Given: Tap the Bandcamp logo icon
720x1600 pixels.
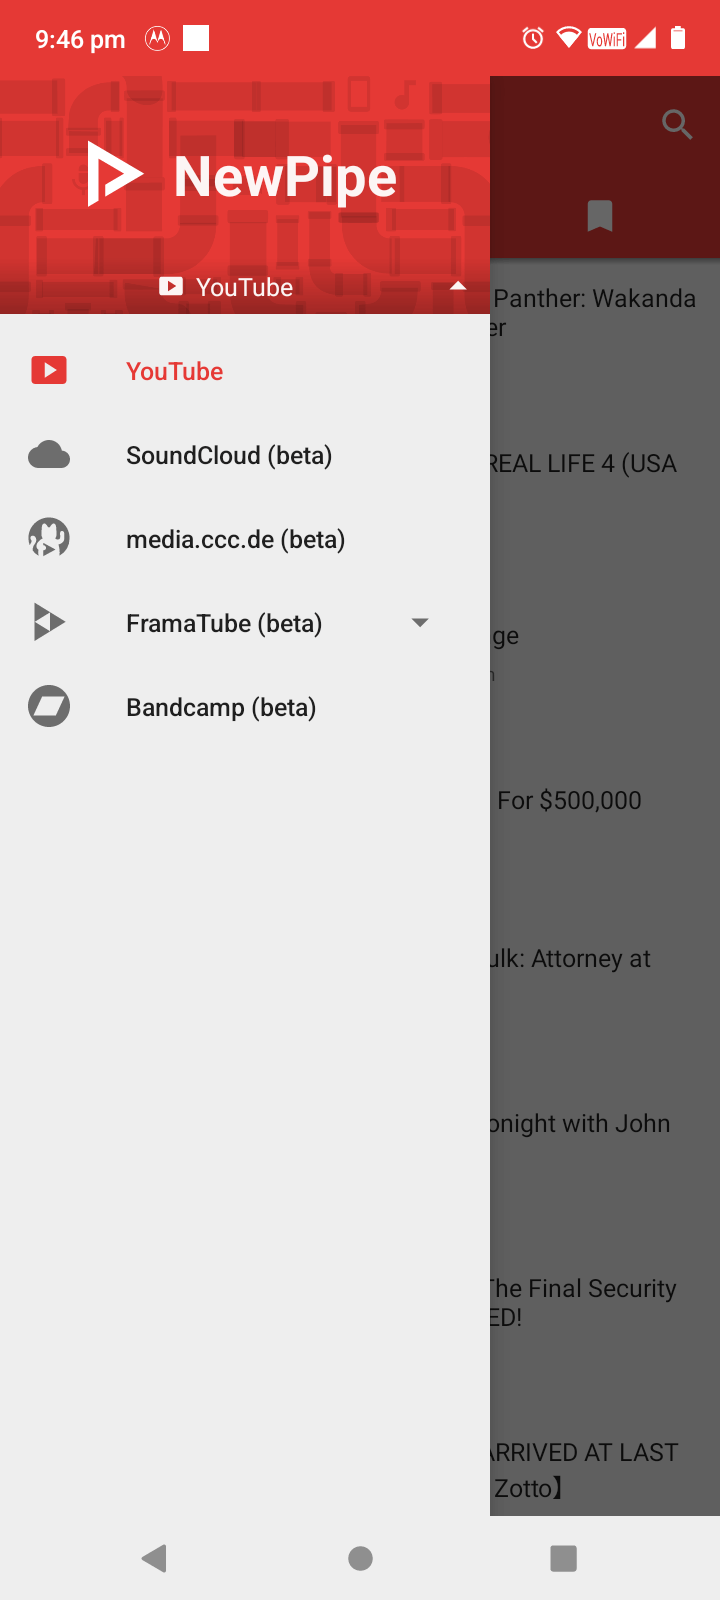Looking at the screenshot, I should (48, 707).
